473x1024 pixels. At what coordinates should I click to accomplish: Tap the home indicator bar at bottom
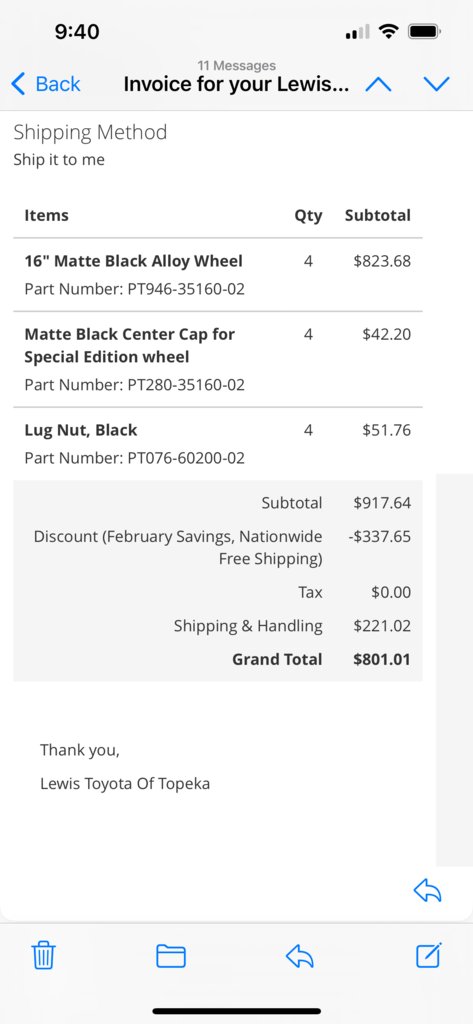236,1011
